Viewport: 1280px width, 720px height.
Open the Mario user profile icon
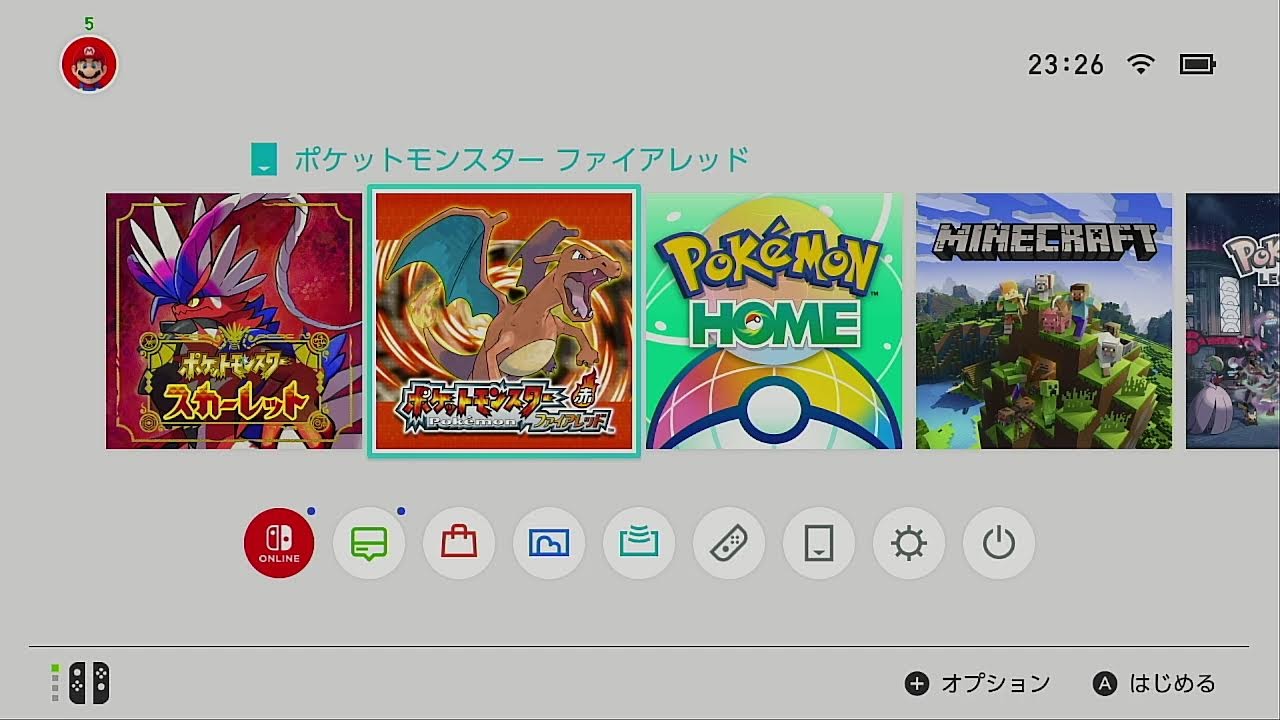pos(89,64)
